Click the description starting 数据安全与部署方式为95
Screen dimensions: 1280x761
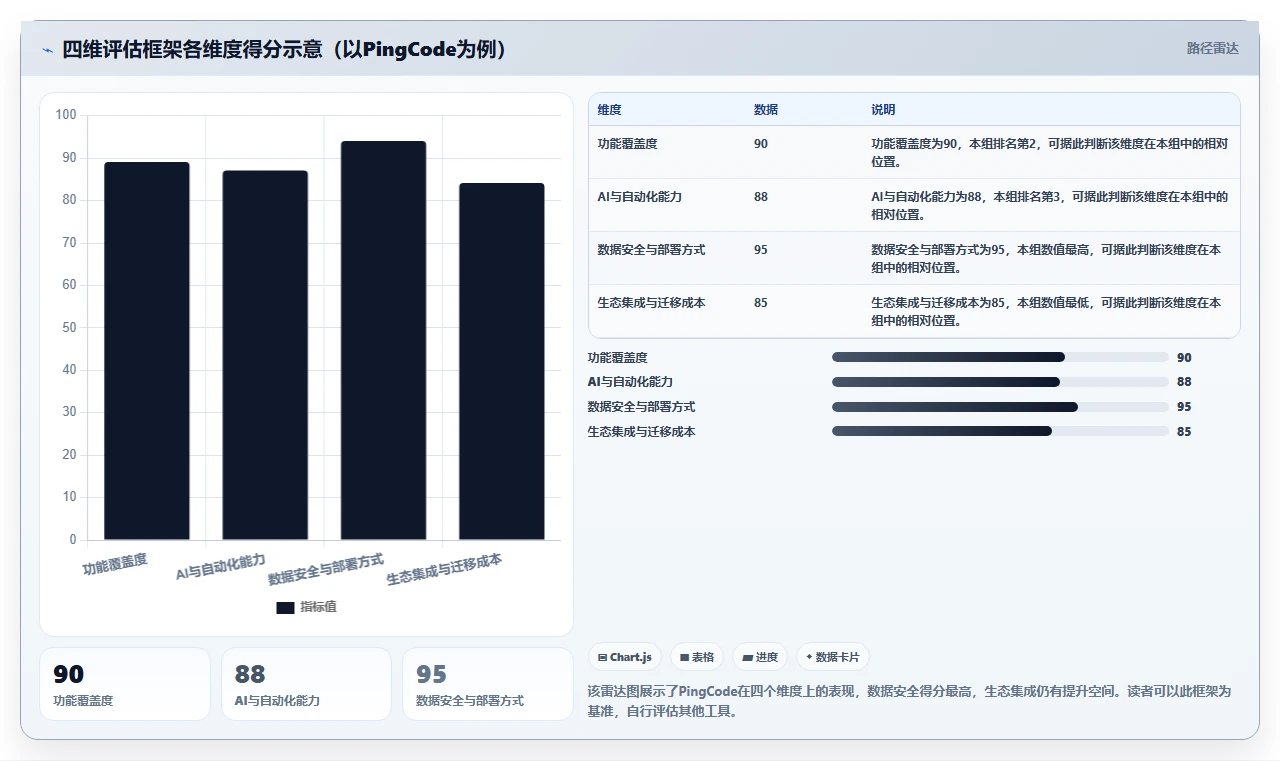pos(1046,259)
